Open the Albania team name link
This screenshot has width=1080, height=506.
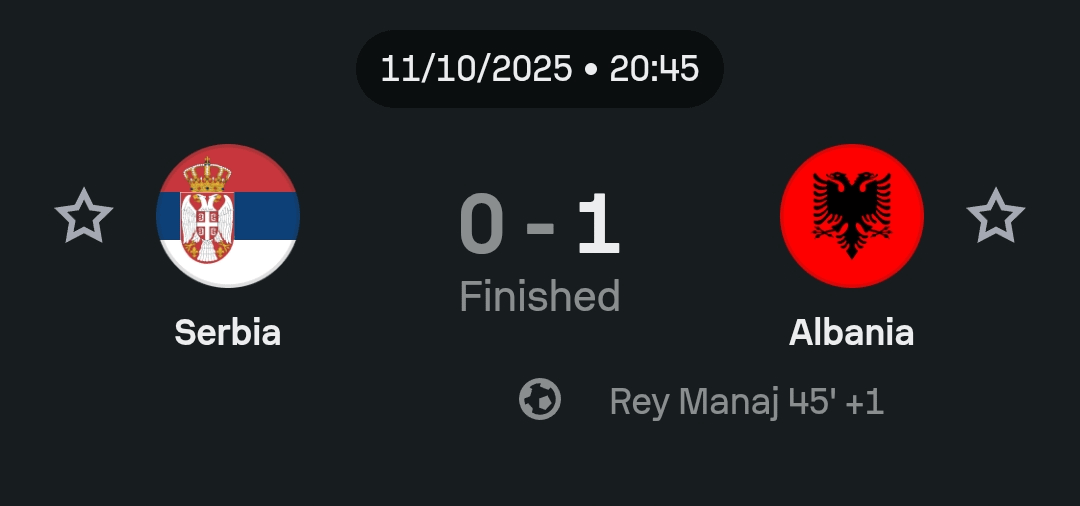851,332
